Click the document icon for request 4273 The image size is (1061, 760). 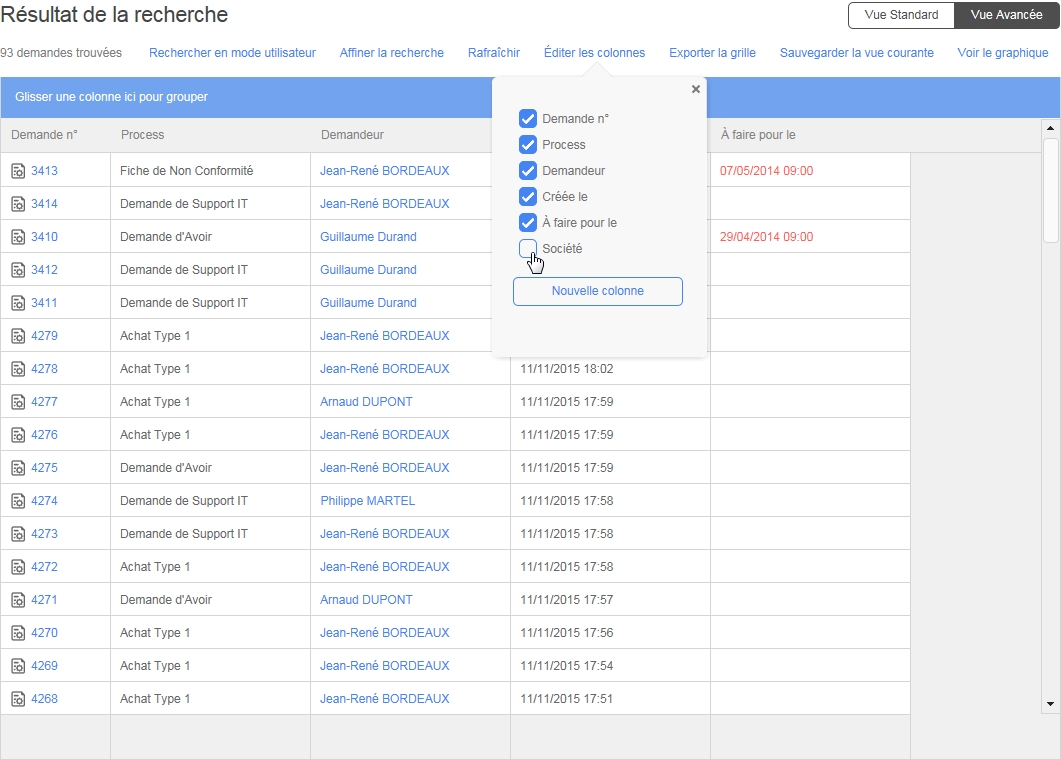(x=18, y=534)
